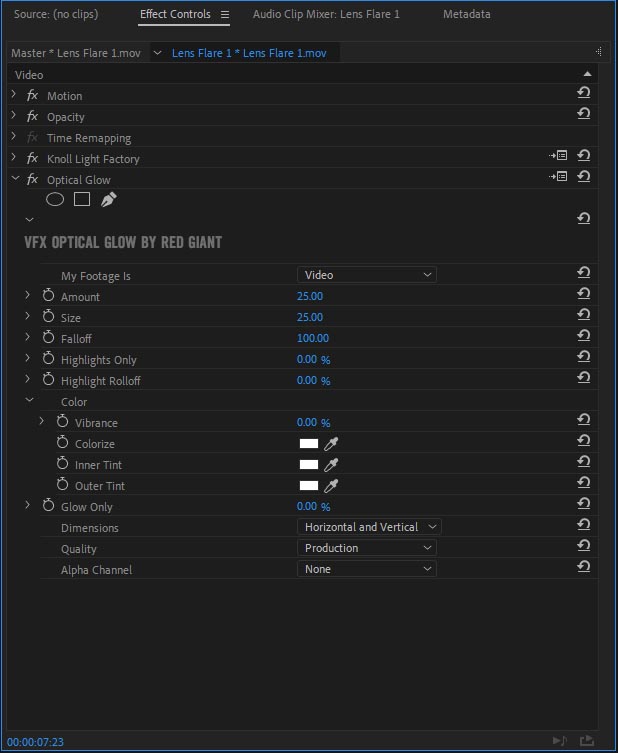Screen dimensions: 618x753
Task: Toggle the Opacity fx effect
Action: tap(32, 117)
